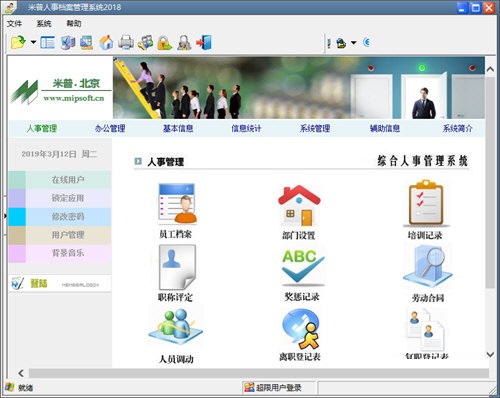Click the 综合人事管理系统 heading text
The image size is (500, 398).
423,161
